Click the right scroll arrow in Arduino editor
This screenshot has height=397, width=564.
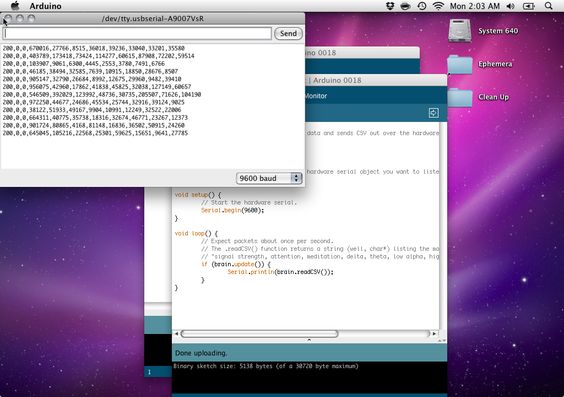[434, 334]
